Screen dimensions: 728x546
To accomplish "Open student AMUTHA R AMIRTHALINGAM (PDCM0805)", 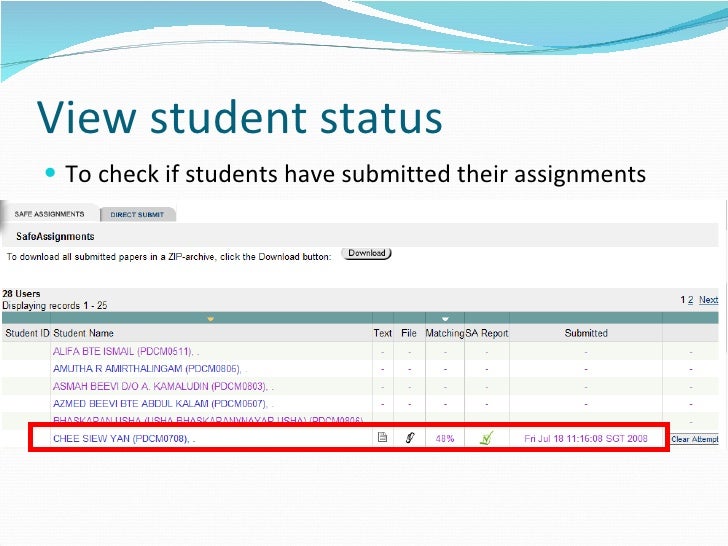I will click(x=147, y=369).
